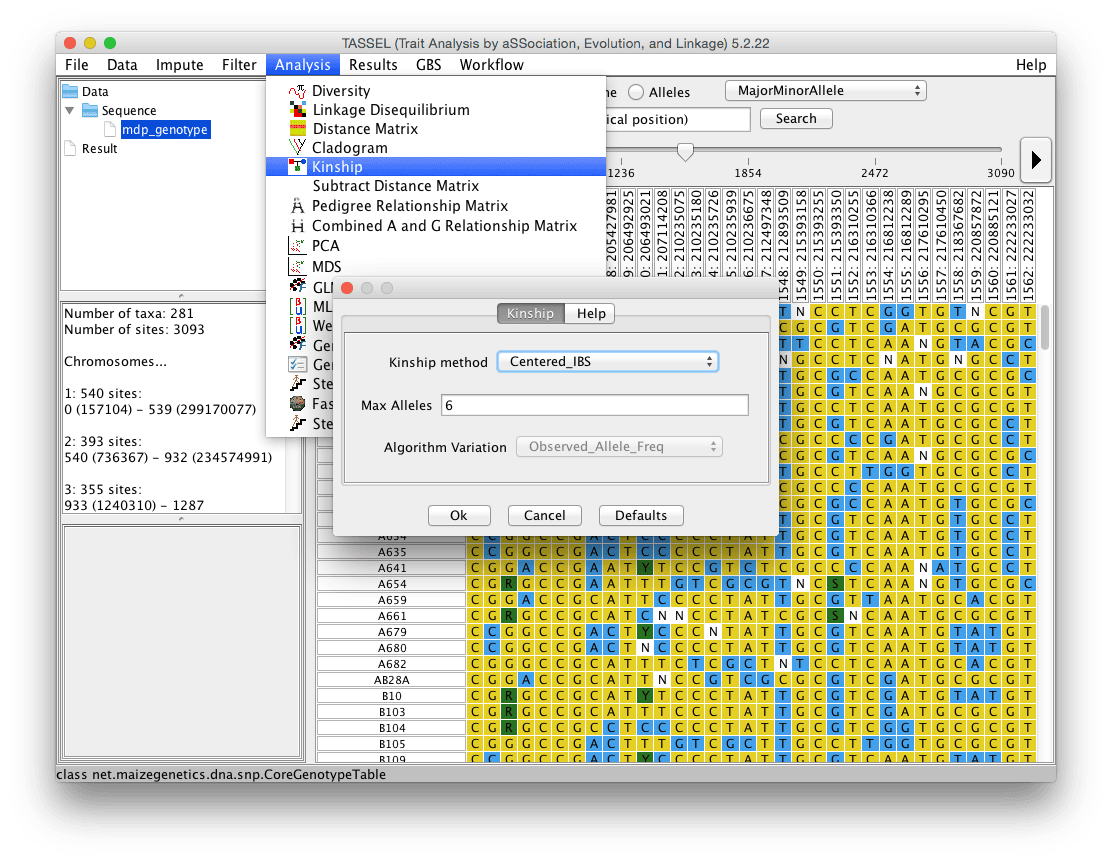Image resolution: width=1112 pixels, height=862 pixels.
Task: Click the MLM icon in the Analysis menu
Action: (298, 306)
